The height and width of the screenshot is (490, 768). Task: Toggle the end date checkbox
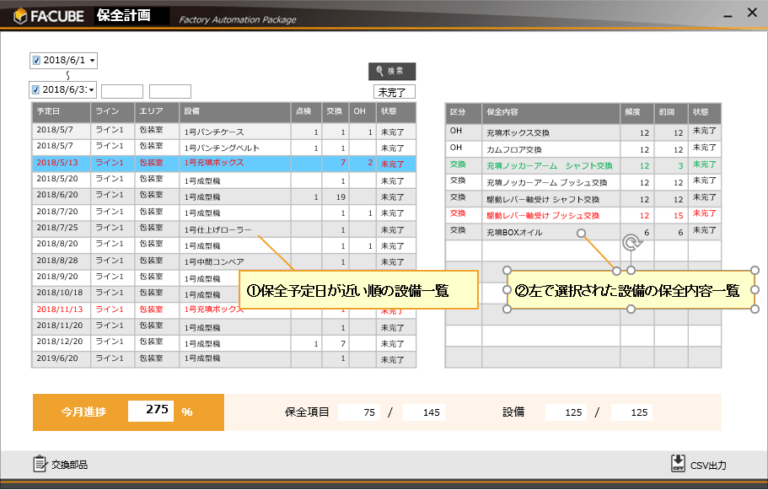[37, 90]
